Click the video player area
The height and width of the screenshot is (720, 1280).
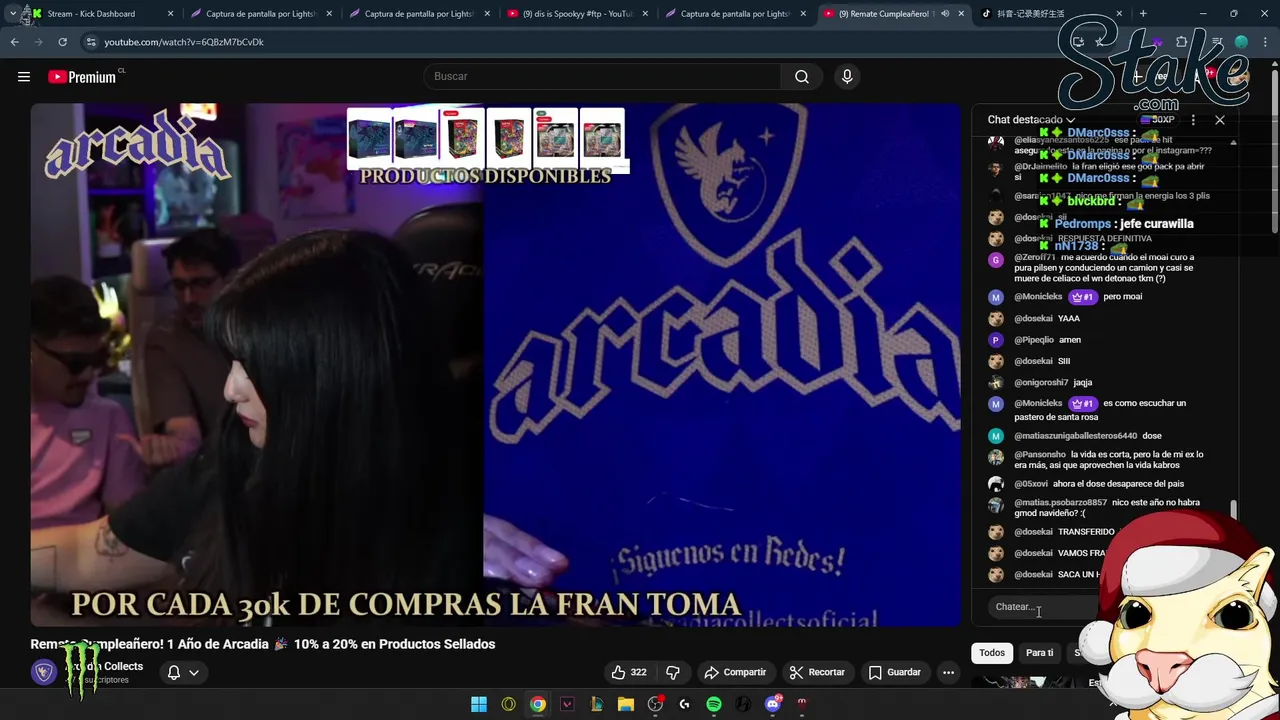click(496, 365)
